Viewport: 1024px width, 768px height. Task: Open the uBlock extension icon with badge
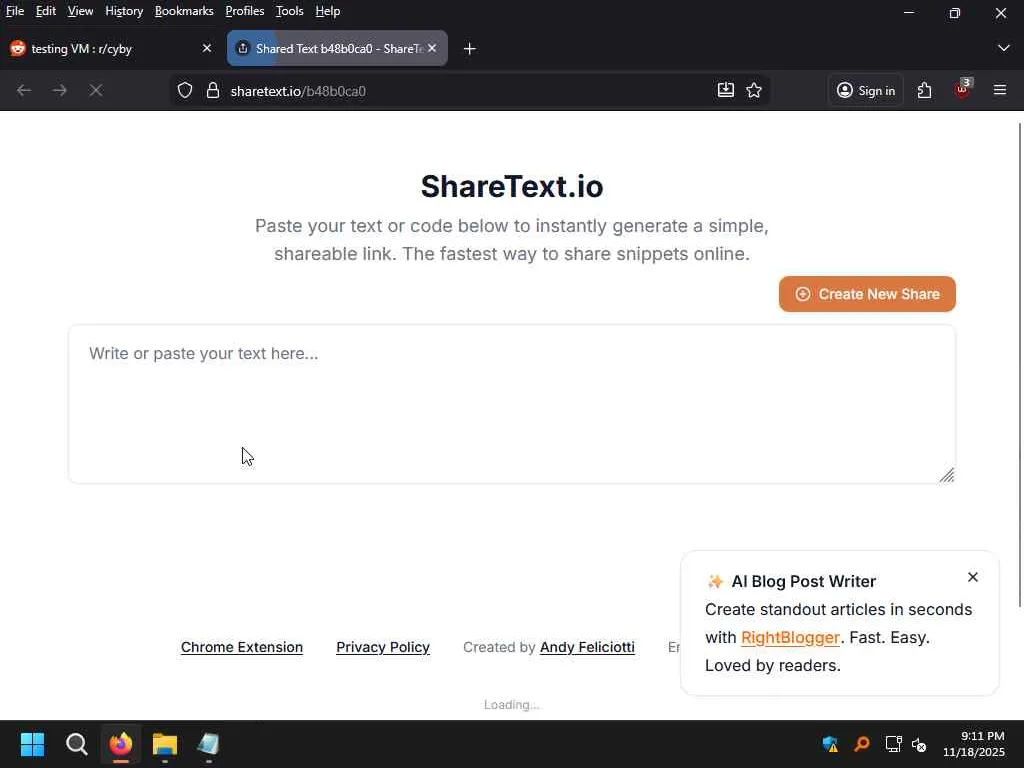pyautogui.click(x=962, y=89)
